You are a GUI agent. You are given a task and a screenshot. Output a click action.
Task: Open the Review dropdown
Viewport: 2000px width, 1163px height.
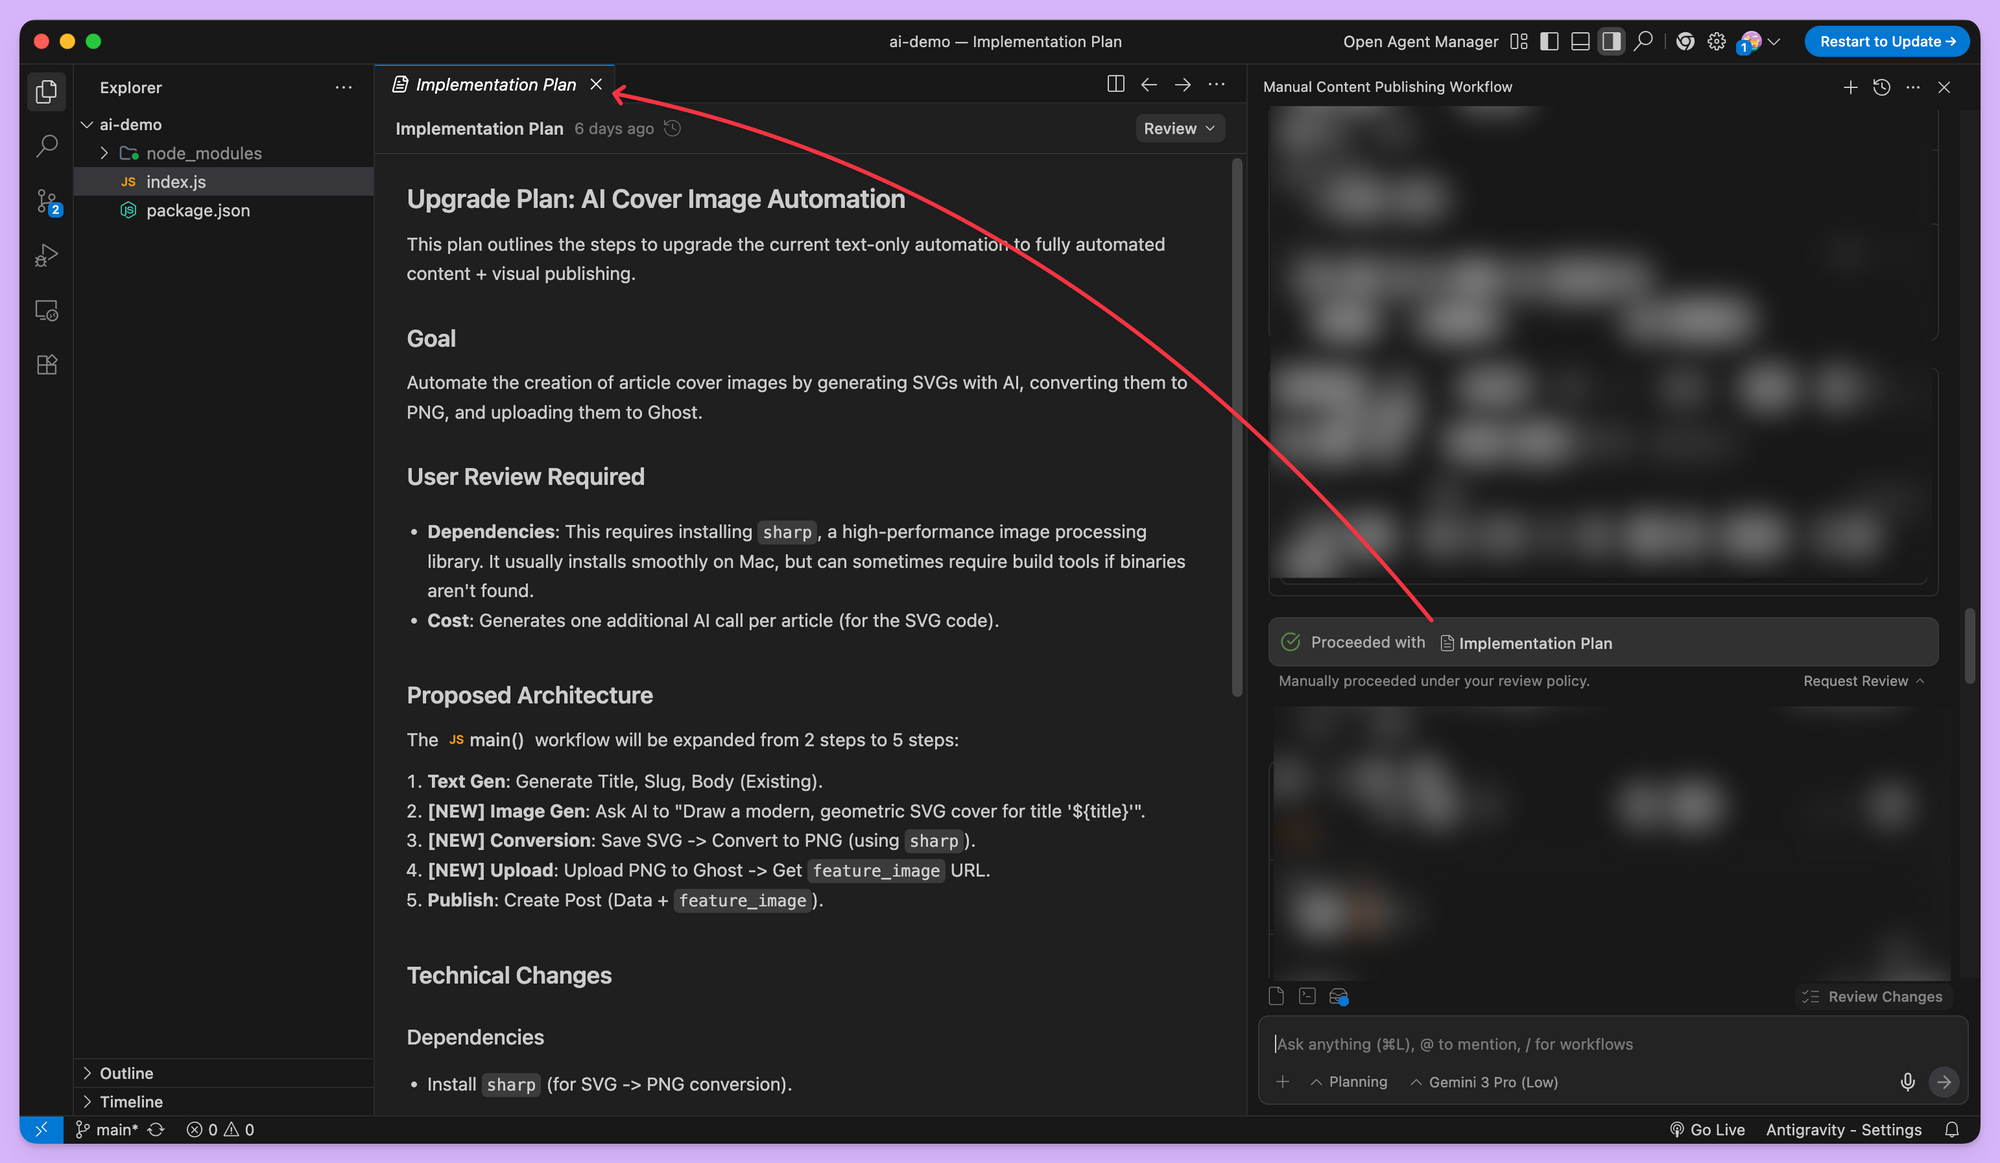1179,128
